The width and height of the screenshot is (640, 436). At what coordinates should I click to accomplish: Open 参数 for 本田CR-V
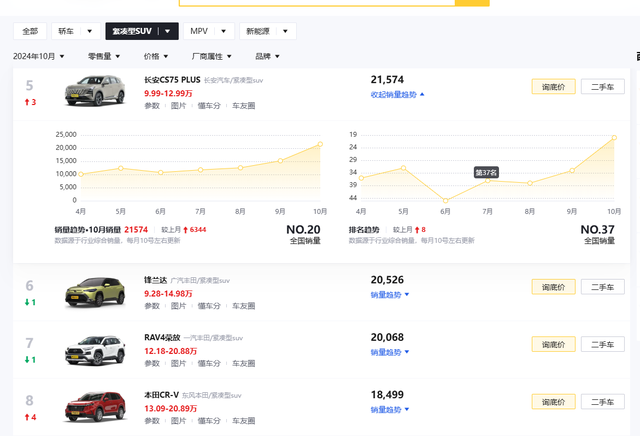[152, 420]
